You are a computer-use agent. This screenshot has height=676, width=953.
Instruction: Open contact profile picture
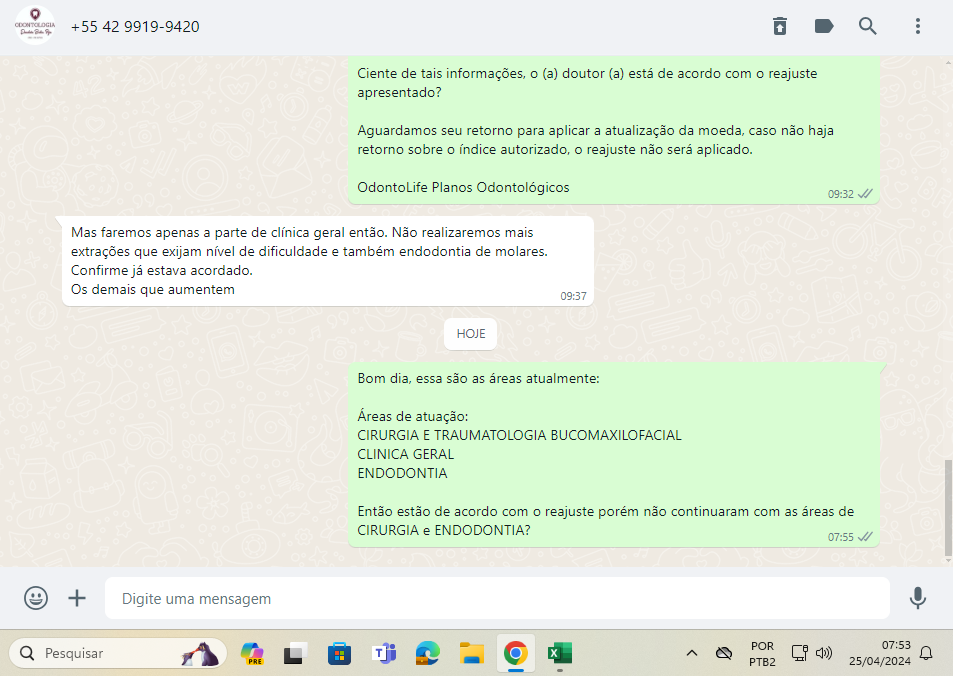(x=35, y=26)
